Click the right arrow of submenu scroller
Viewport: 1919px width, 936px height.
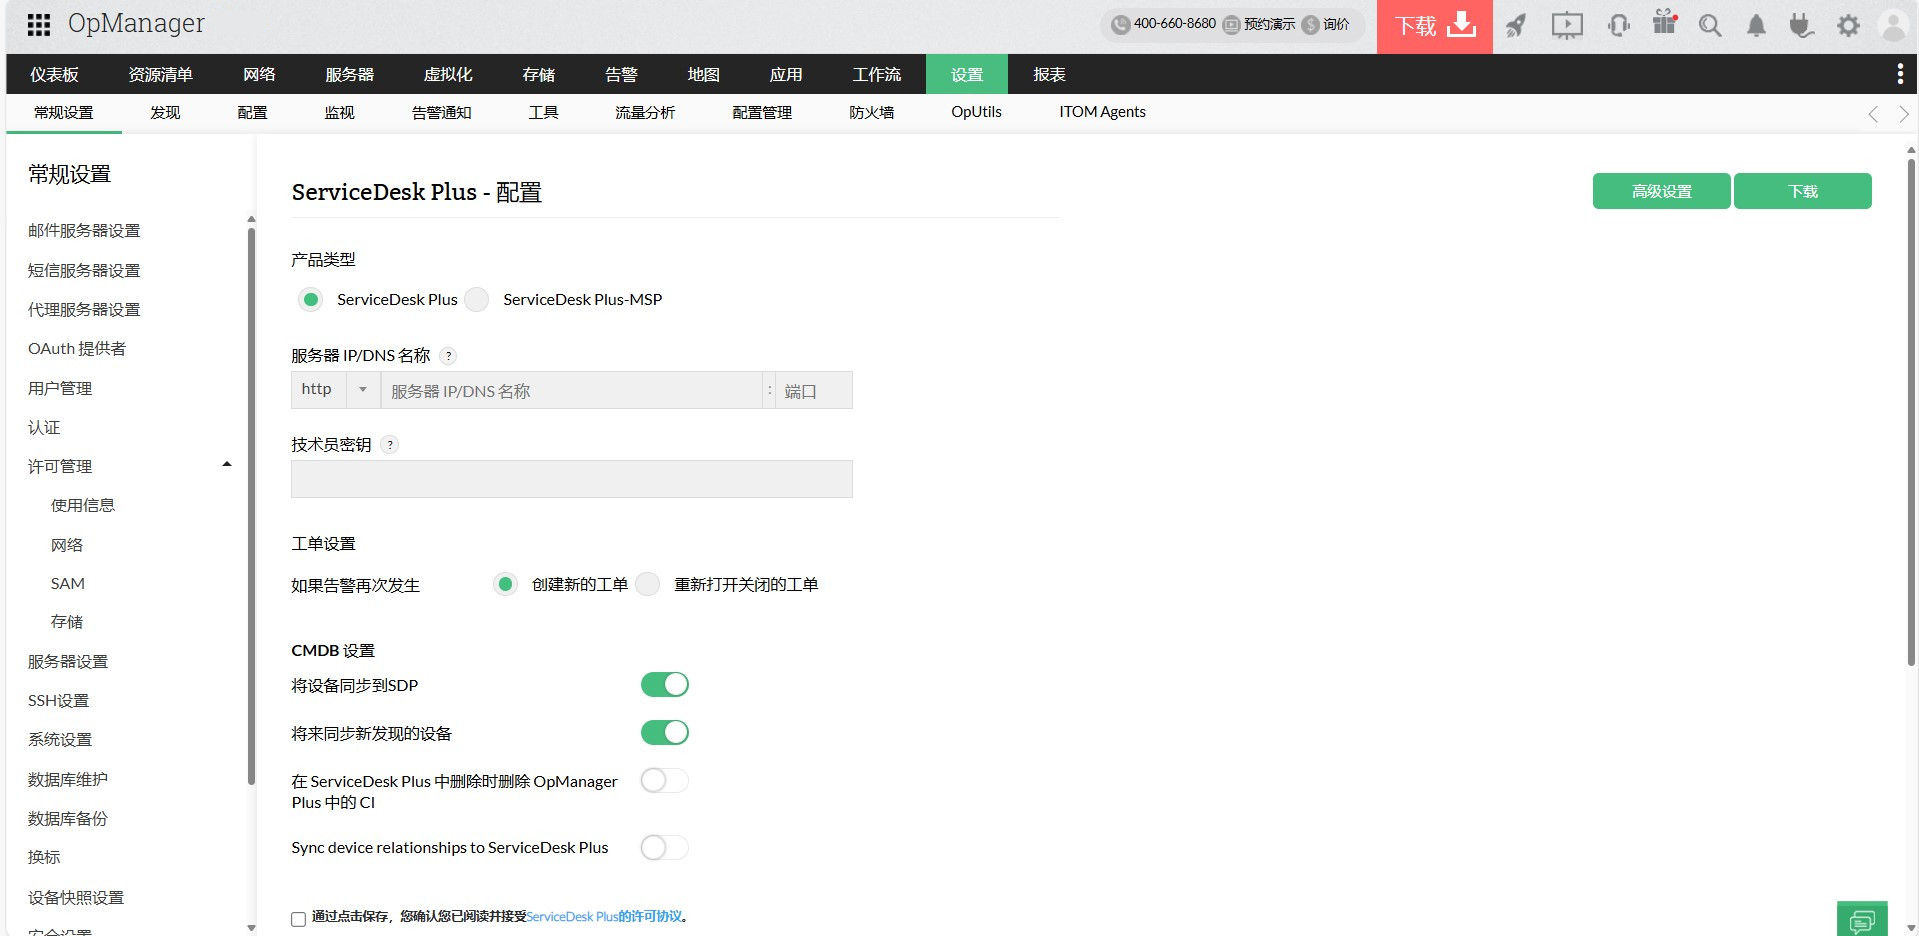(x=1904, y=114)
